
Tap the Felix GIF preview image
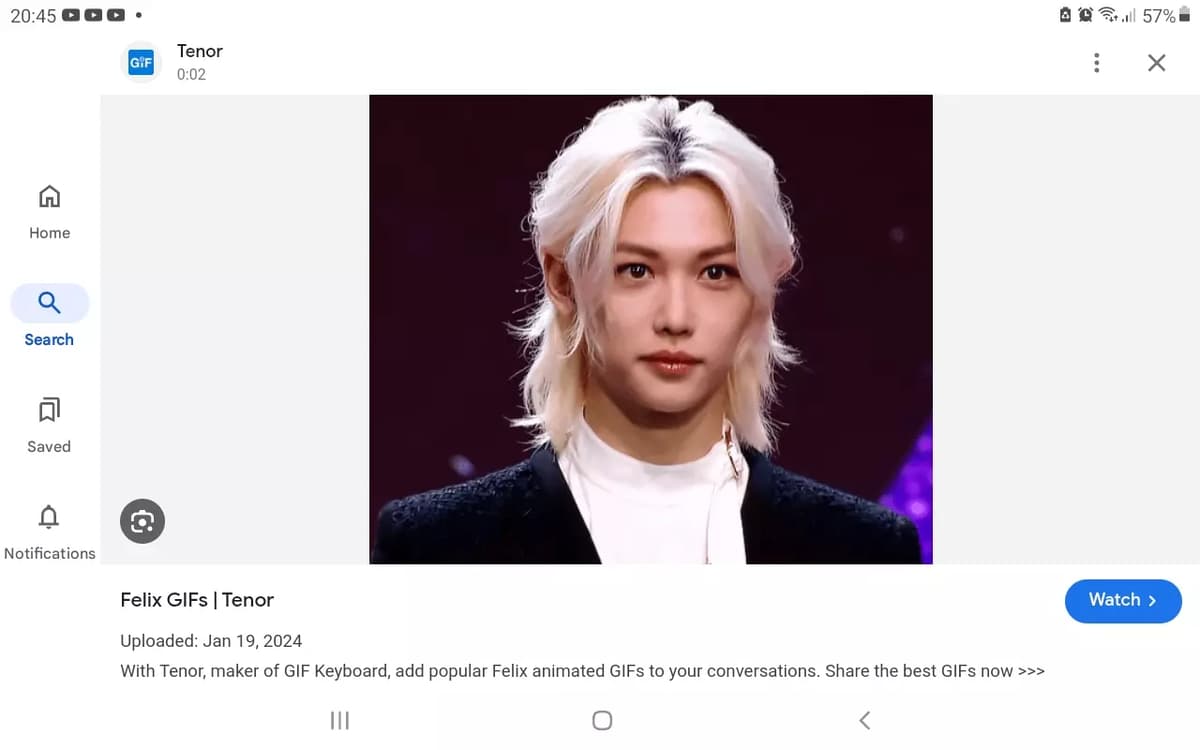click(x=651, y=329)
